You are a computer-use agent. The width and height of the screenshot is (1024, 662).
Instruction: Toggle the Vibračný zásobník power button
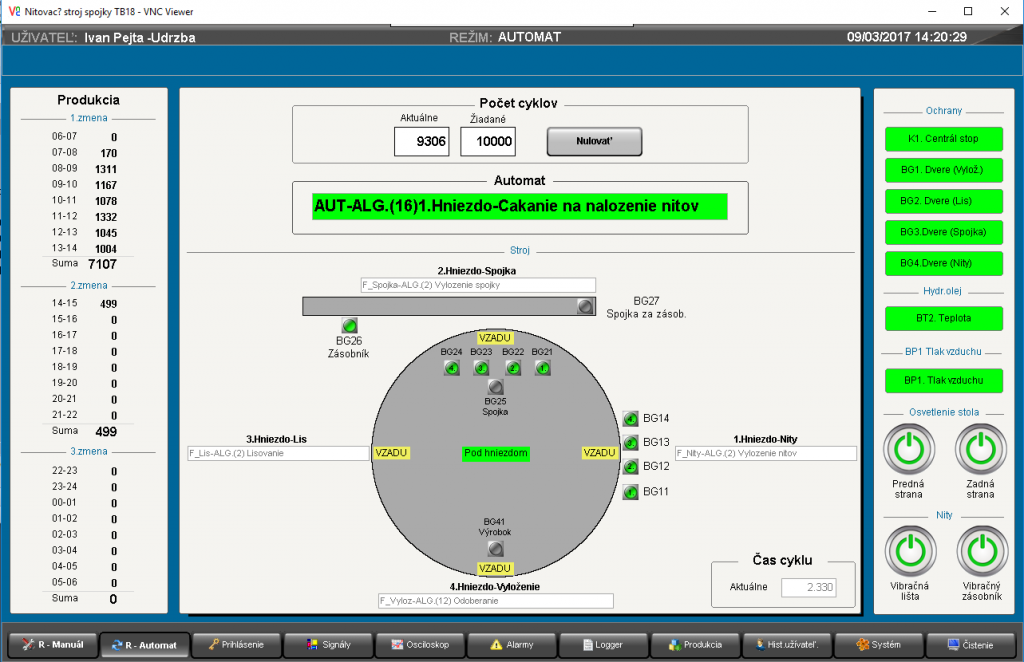tap(980, 550)
